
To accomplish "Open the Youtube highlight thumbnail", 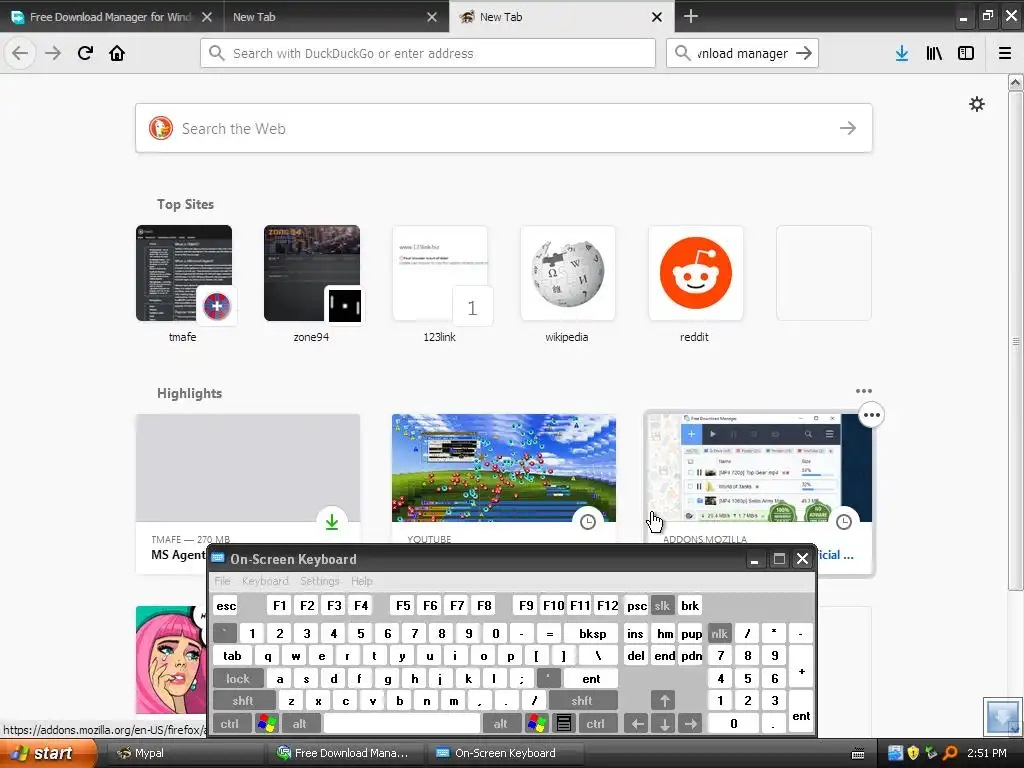I will (x=504, y=468).
